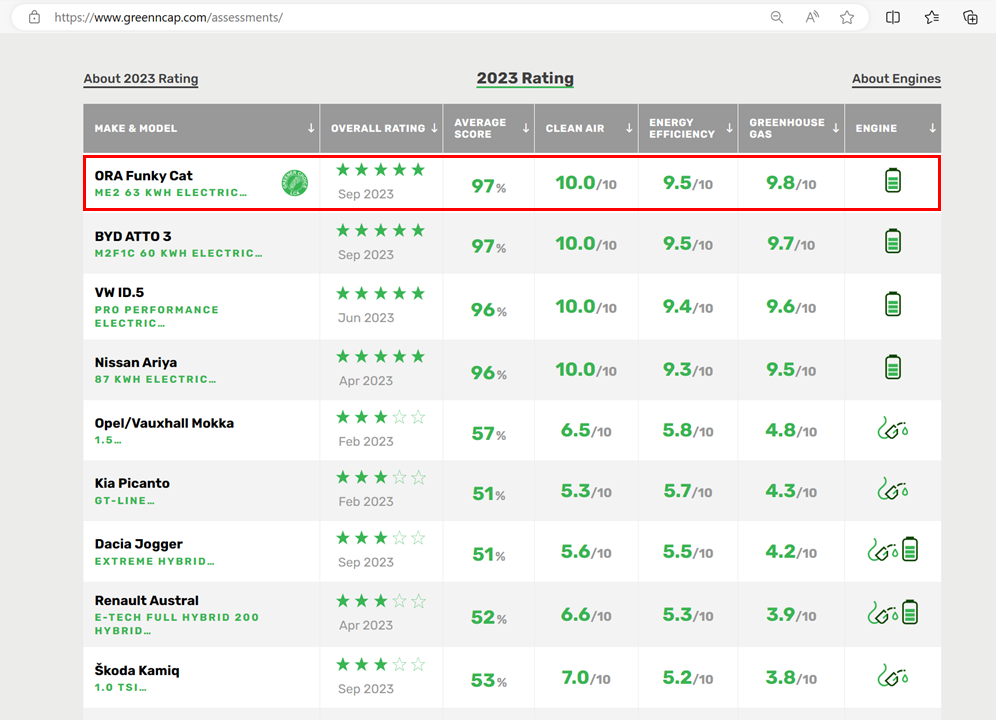Click the 'Jun 2023' date for VW ID.5
This screenshot has height=720, width=996.
366,318
